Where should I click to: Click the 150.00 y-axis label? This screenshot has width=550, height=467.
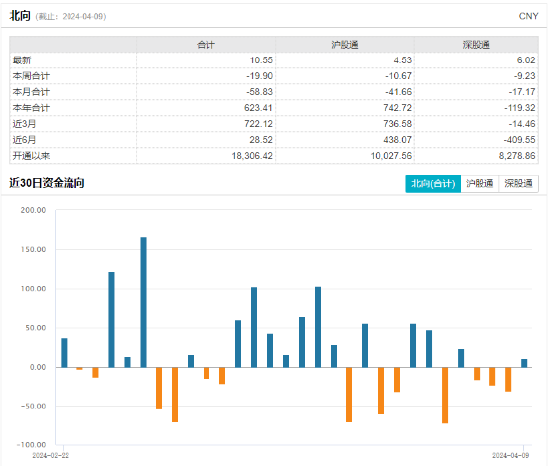click(x=33, y=250)
